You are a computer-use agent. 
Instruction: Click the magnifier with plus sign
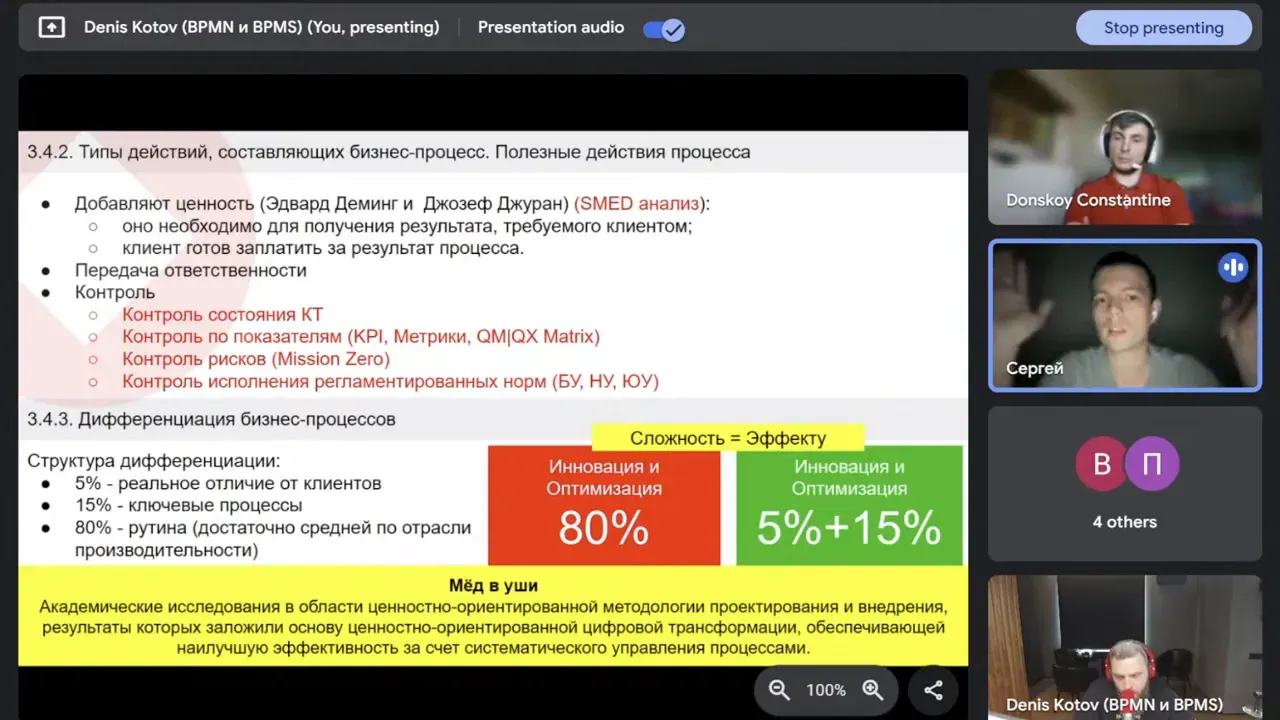tap(873, 690)
